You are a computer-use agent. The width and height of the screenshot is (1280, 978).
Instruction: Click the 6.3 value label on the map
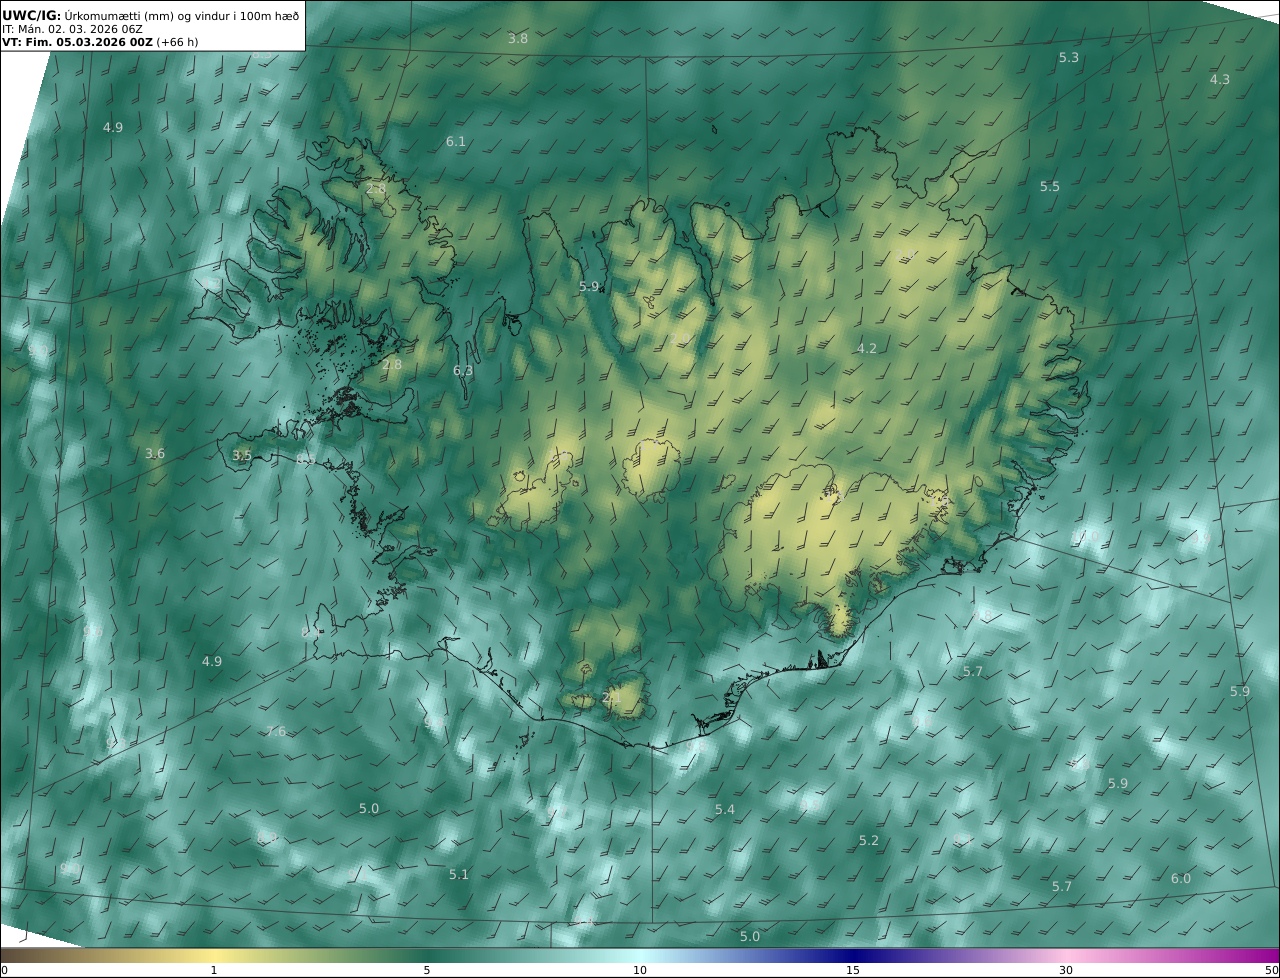coord(463,371)
